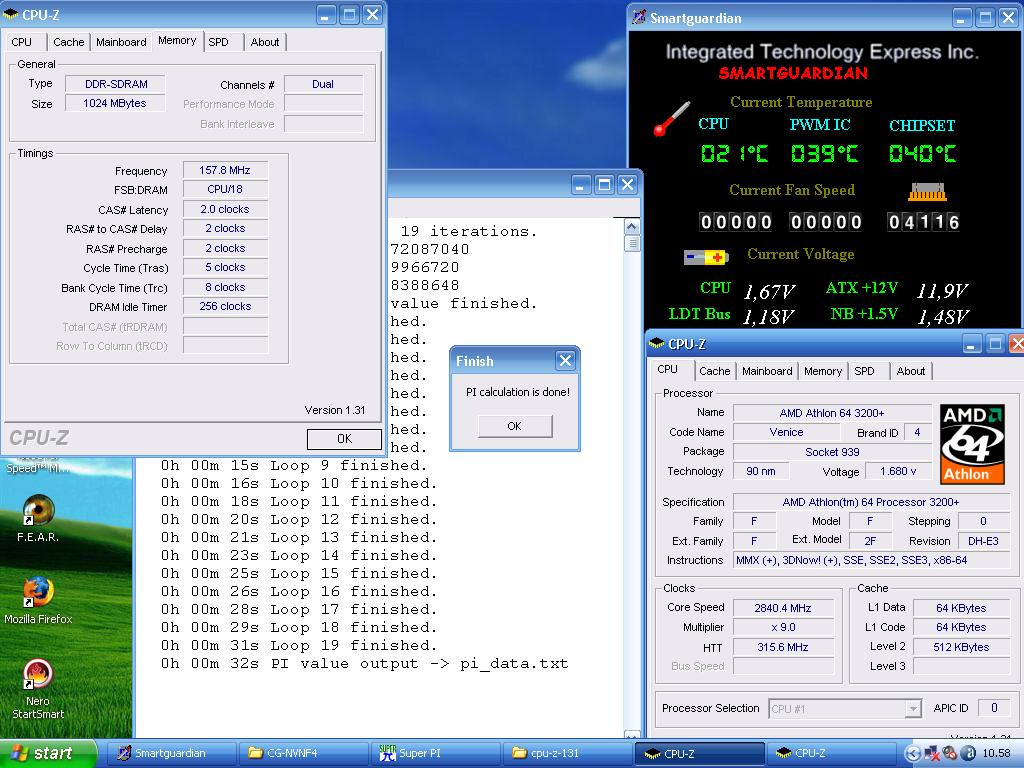Image resolution: width=1024 pixels, height=768 pixels.
Task: Click the battery voltage icon in Smartguardian
Action: pyautogui.click(x=706, y=257)
